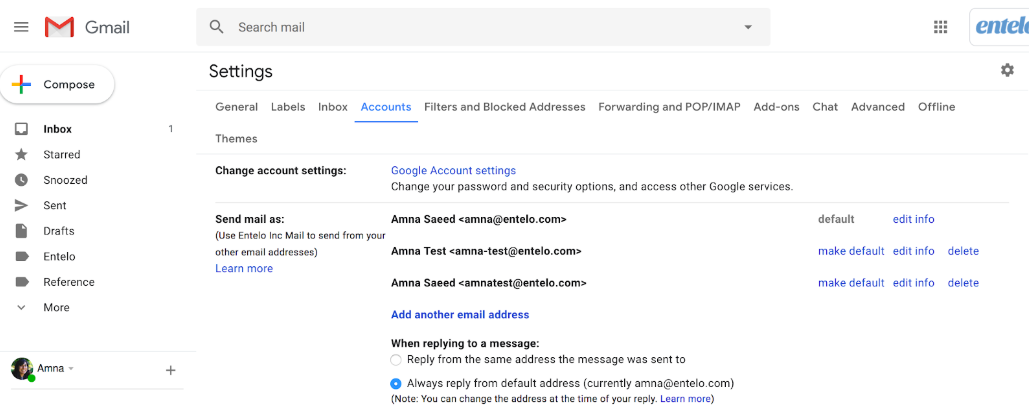
Task: Delete the amnatest@entelo.com address
Action: (x=963, y=283)
